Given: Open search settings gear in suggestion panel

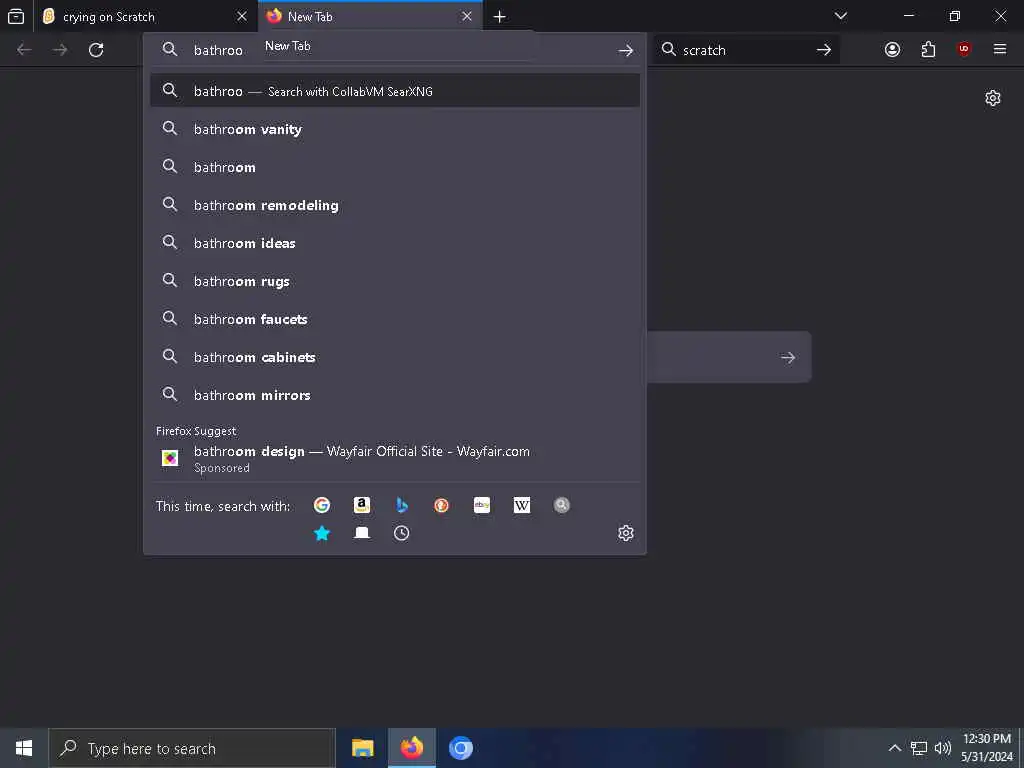Looking at the screenshot, I should pyautogui.click(x=626, y=533).
